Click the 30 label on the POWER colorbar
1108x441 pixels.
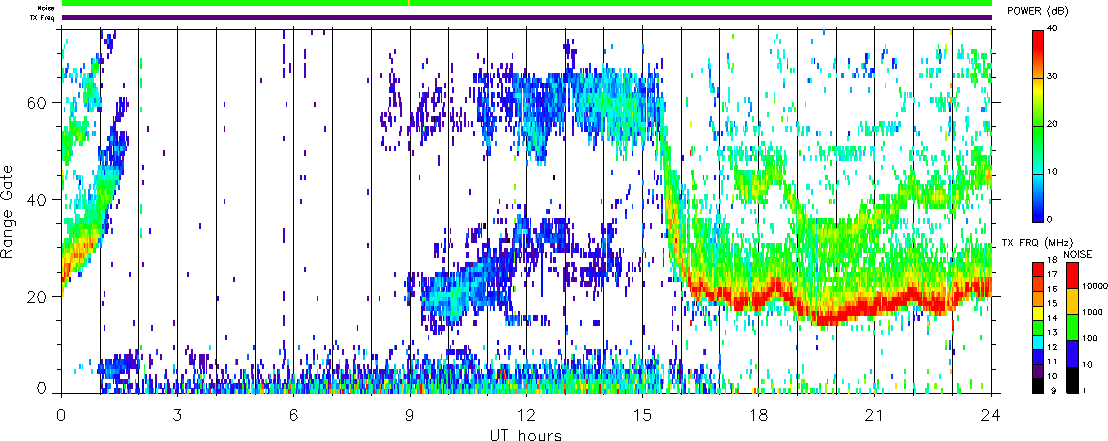[x=1052, y=76]
